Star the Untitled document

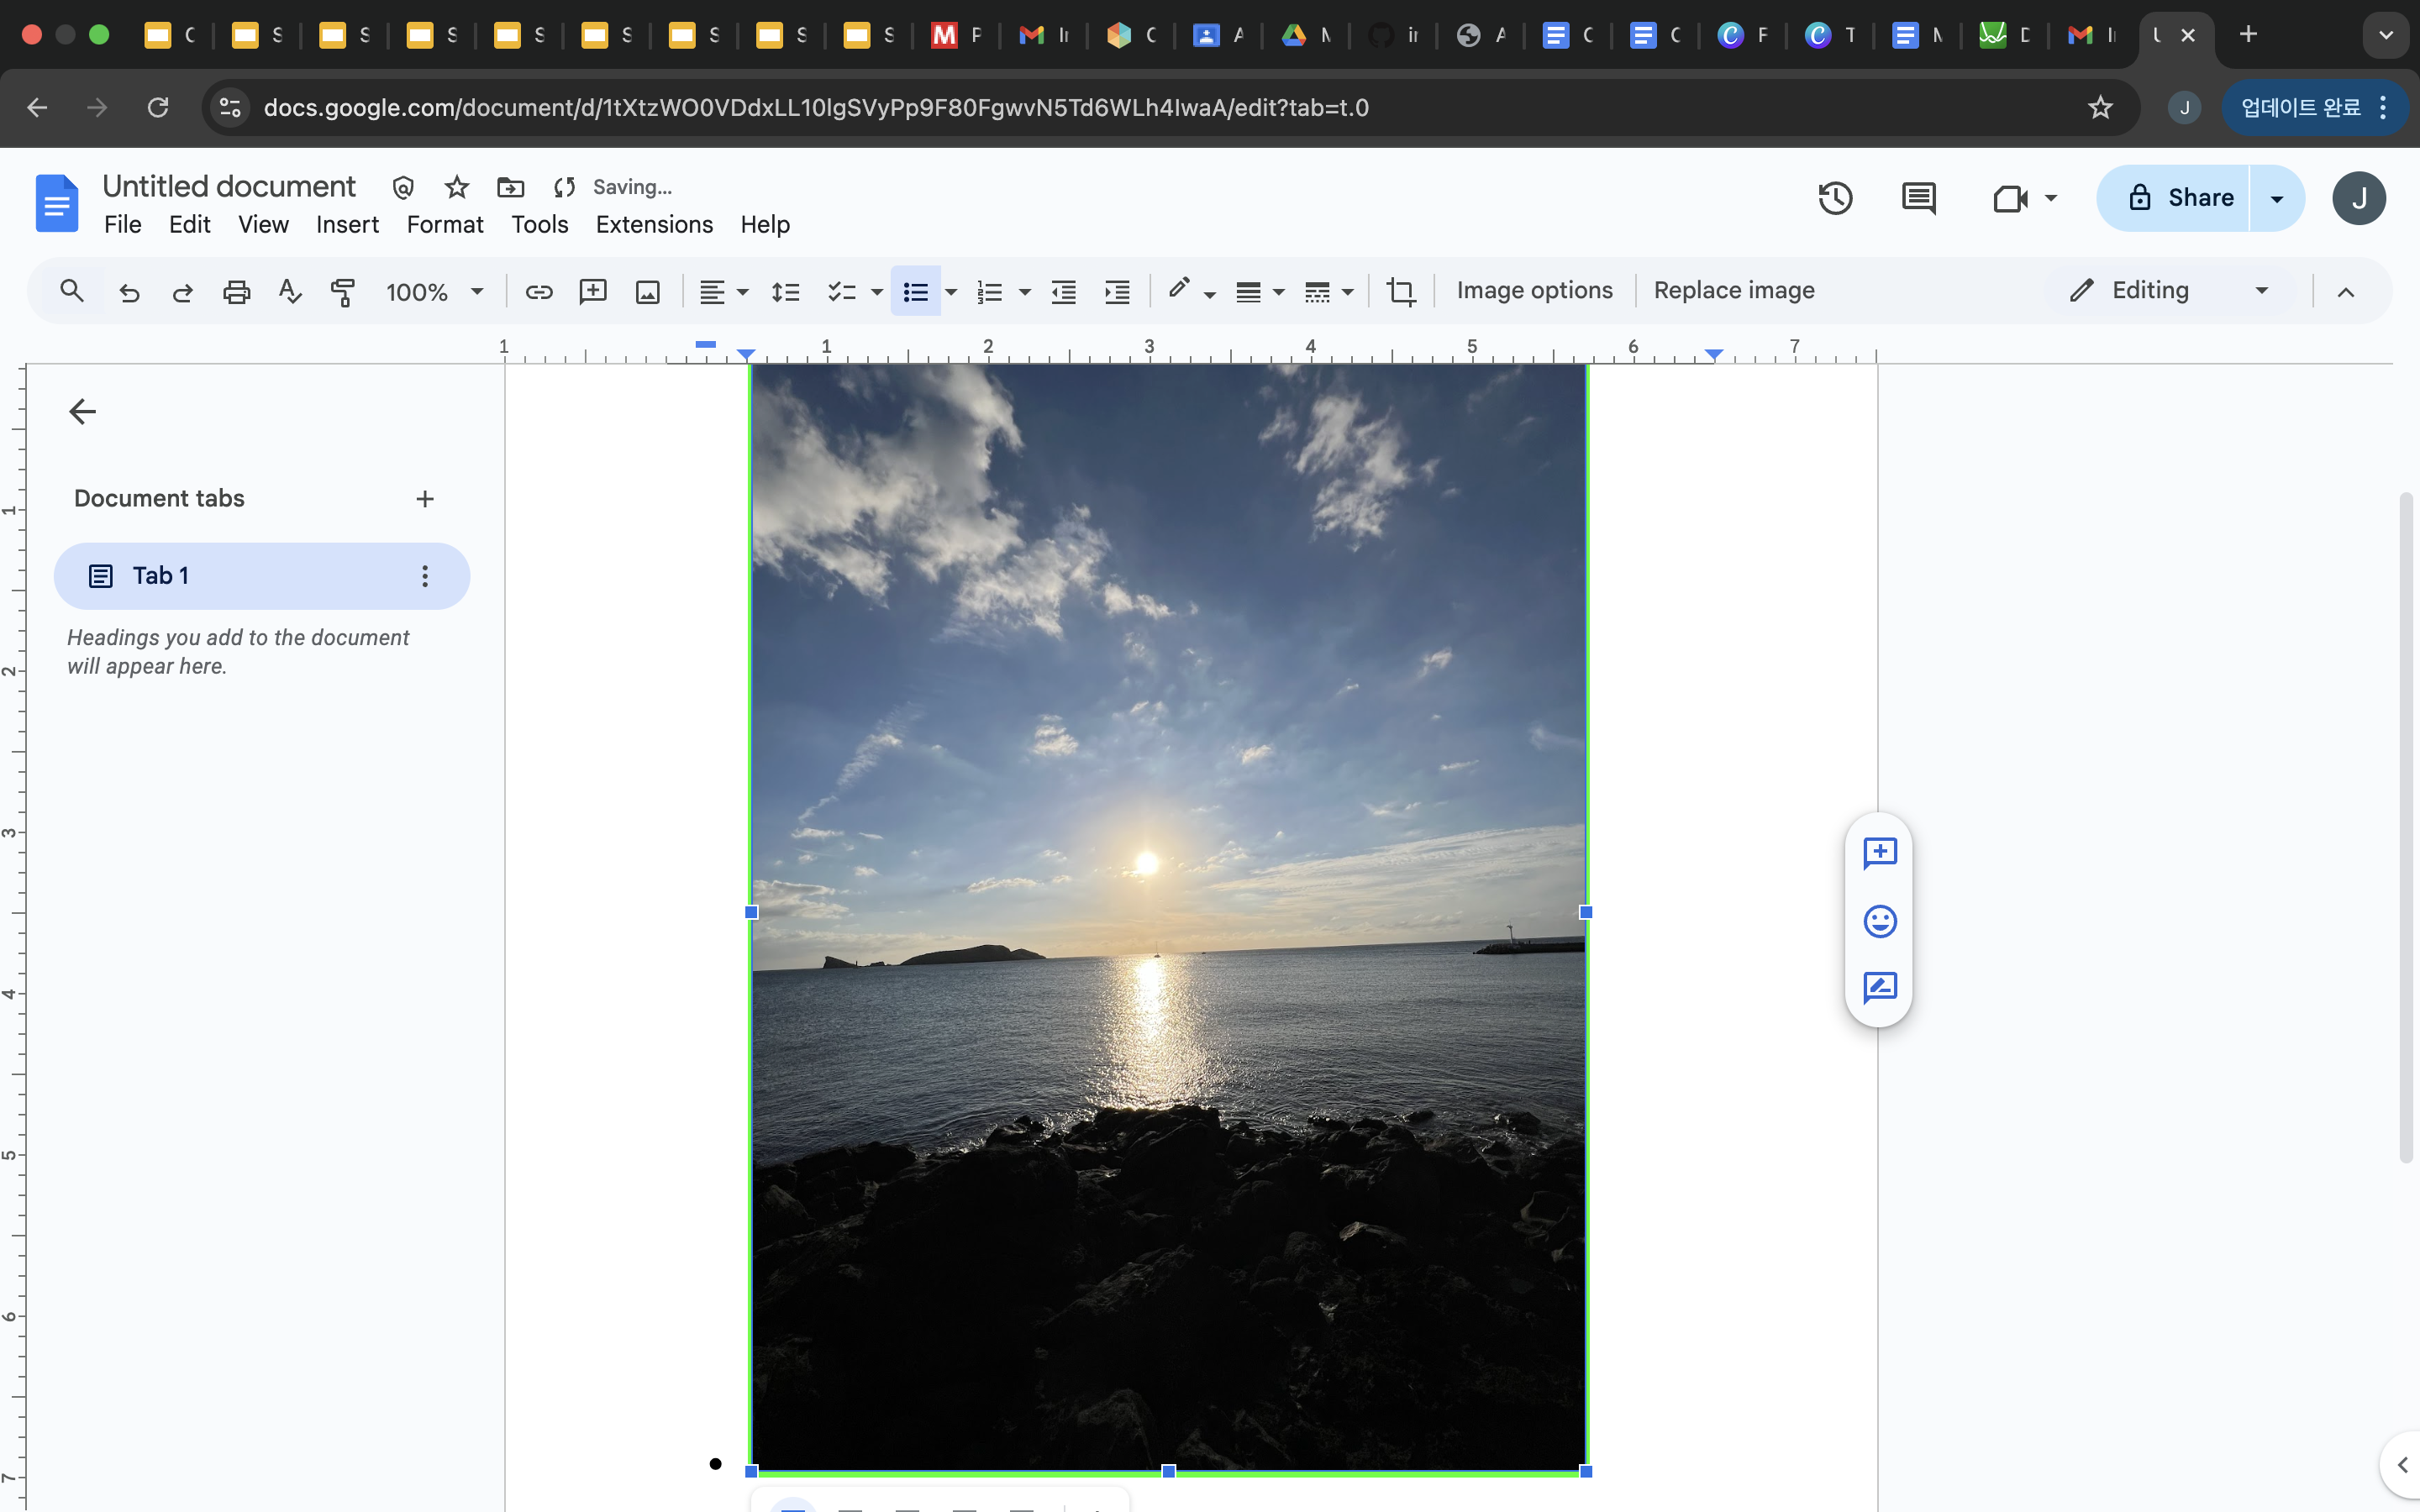pyautogui.click(x=457, y=187)
